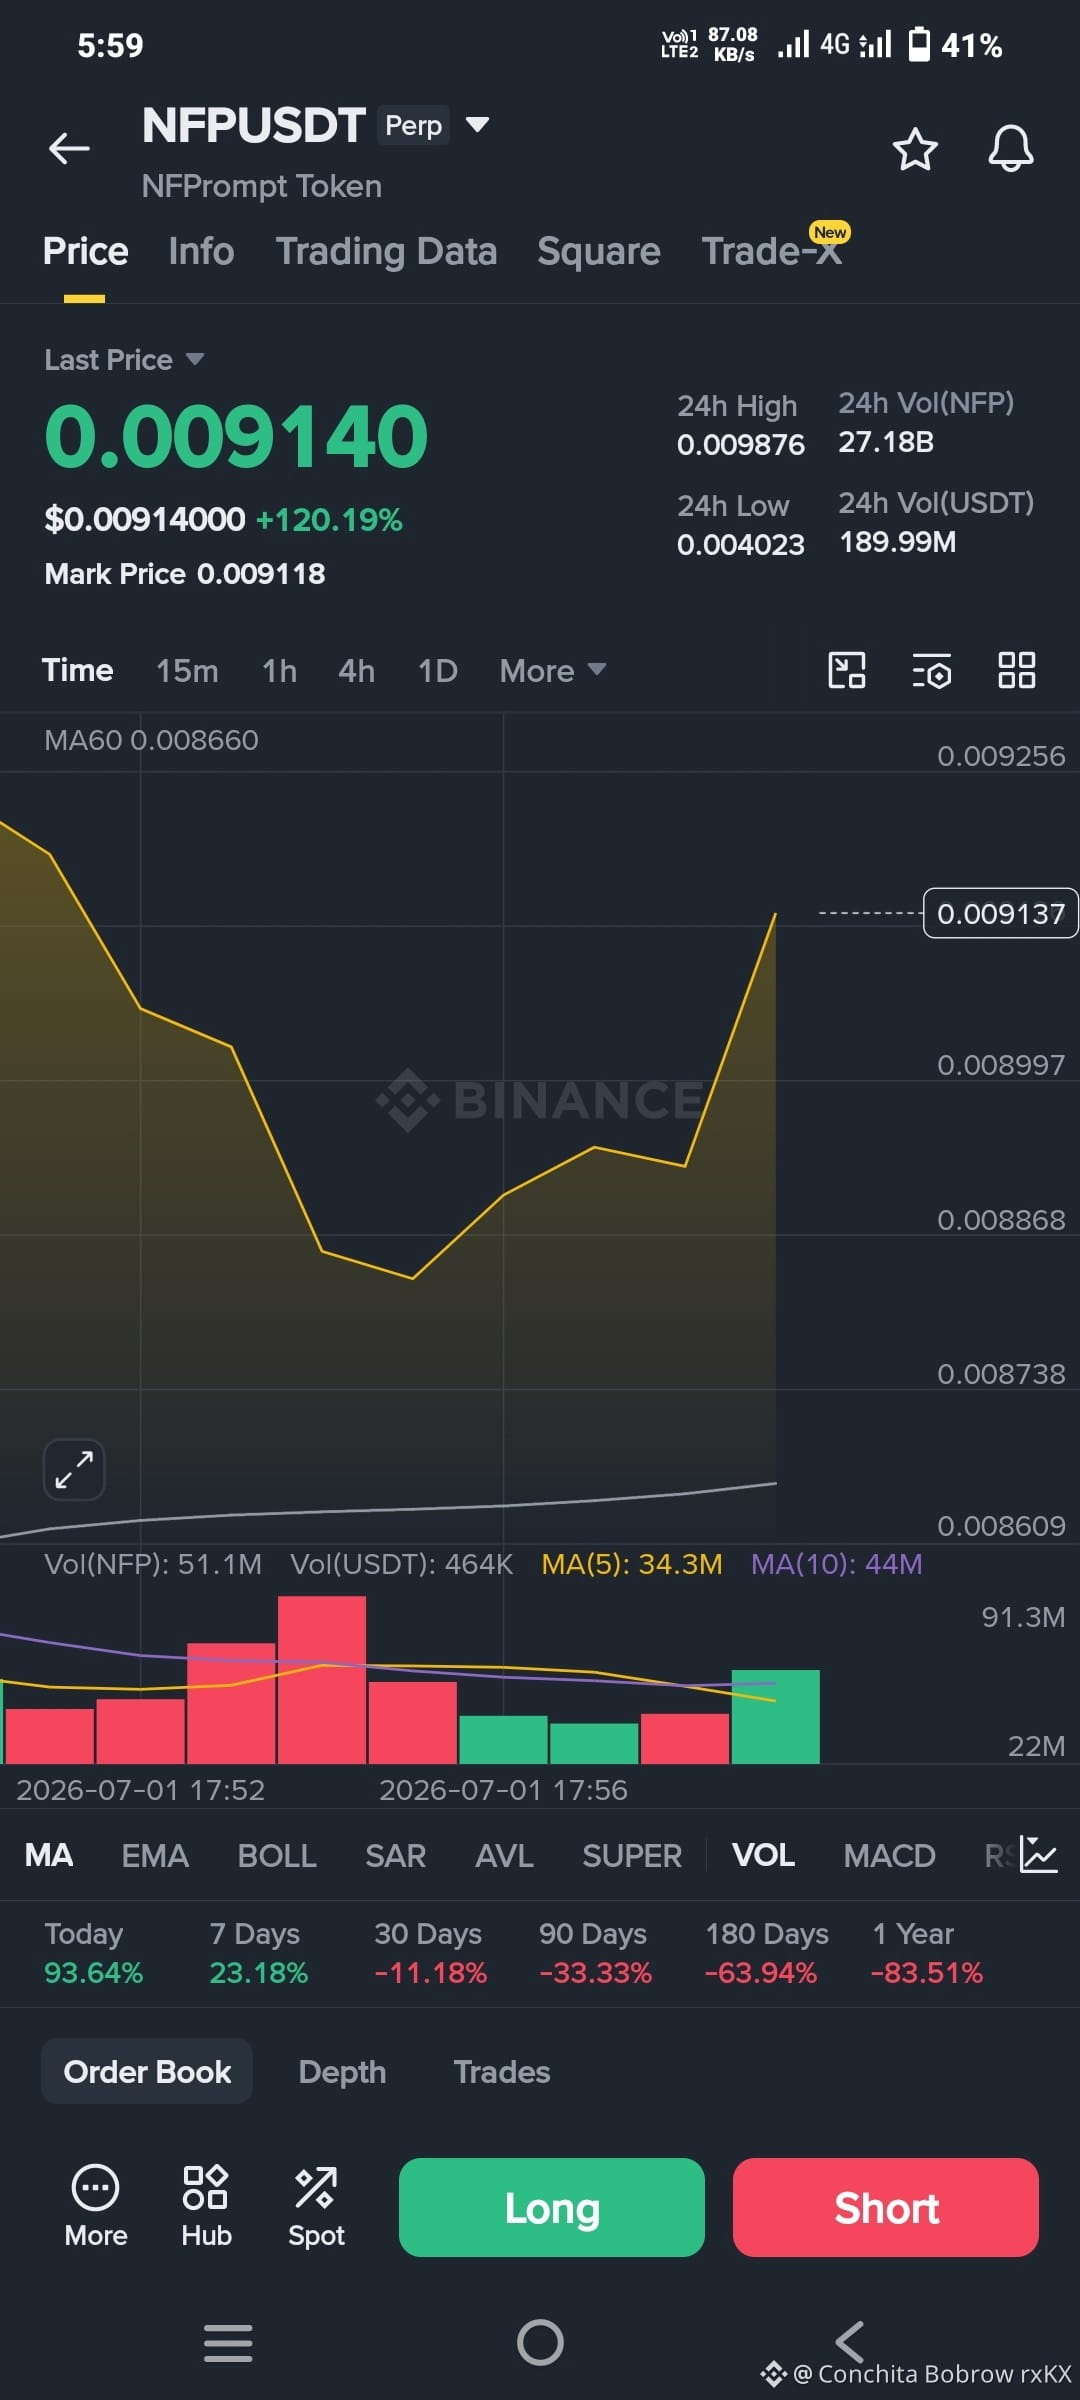Tap the 24h Vol(USDT) 189.99M value
Image resolution: width=1080 pixels, height=2400 pixels.
pyautogui.click(x=897, y=542)
